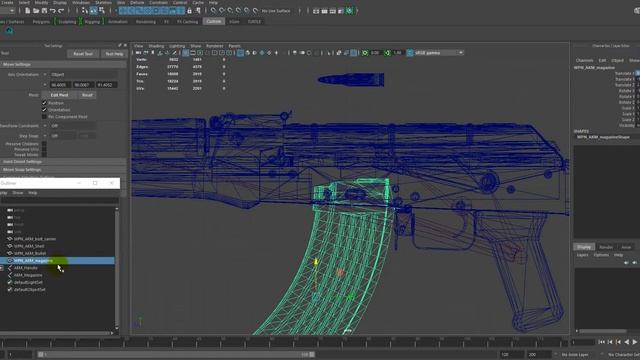640x360 pixels.
Task: Click the New Scene icon in the status line
Action: 27,11
